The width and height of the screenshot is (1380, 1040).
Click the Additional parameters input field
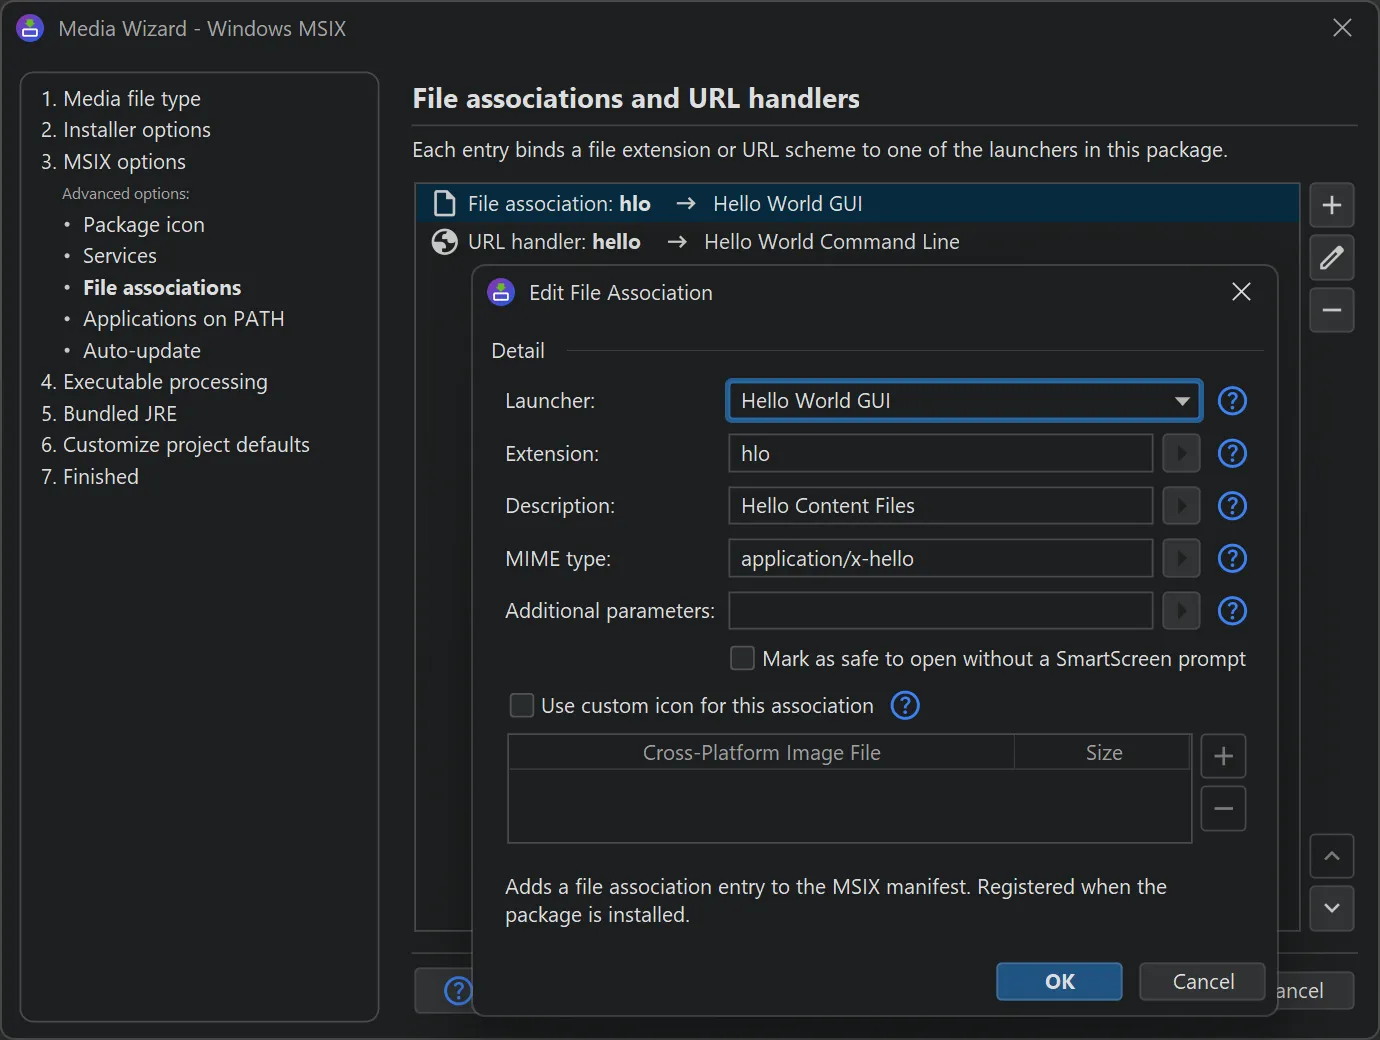tap(940, 610)
